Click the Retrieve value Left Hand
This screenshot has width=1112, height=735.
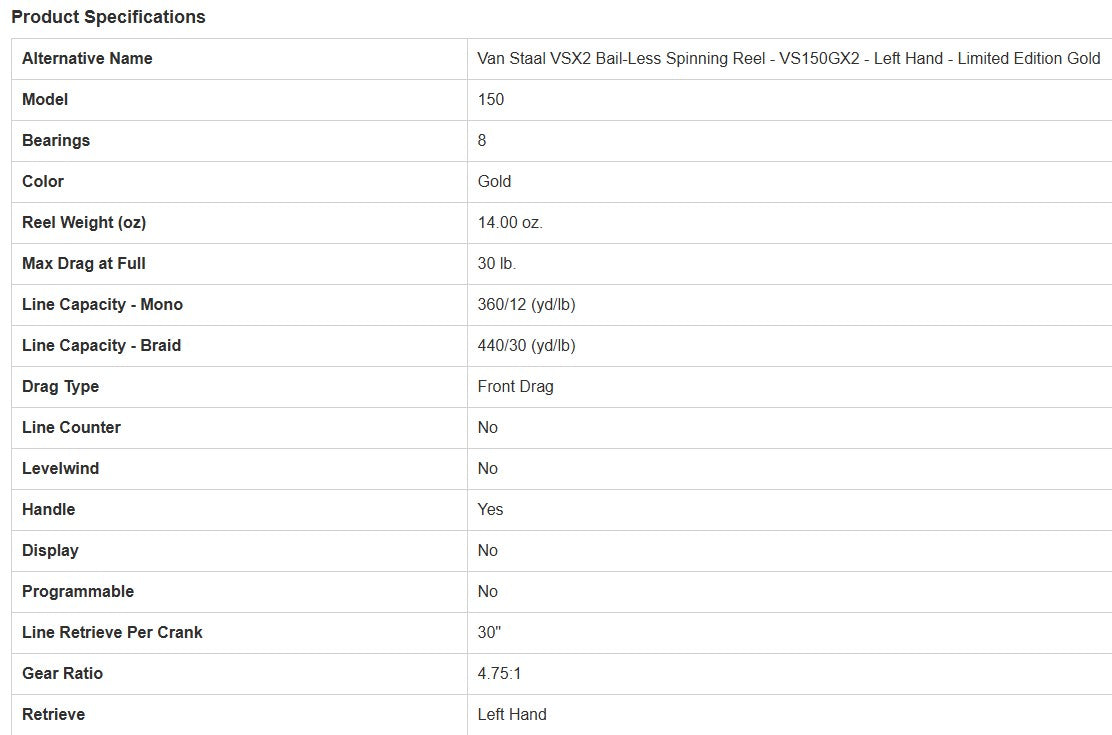pos(512,714)
